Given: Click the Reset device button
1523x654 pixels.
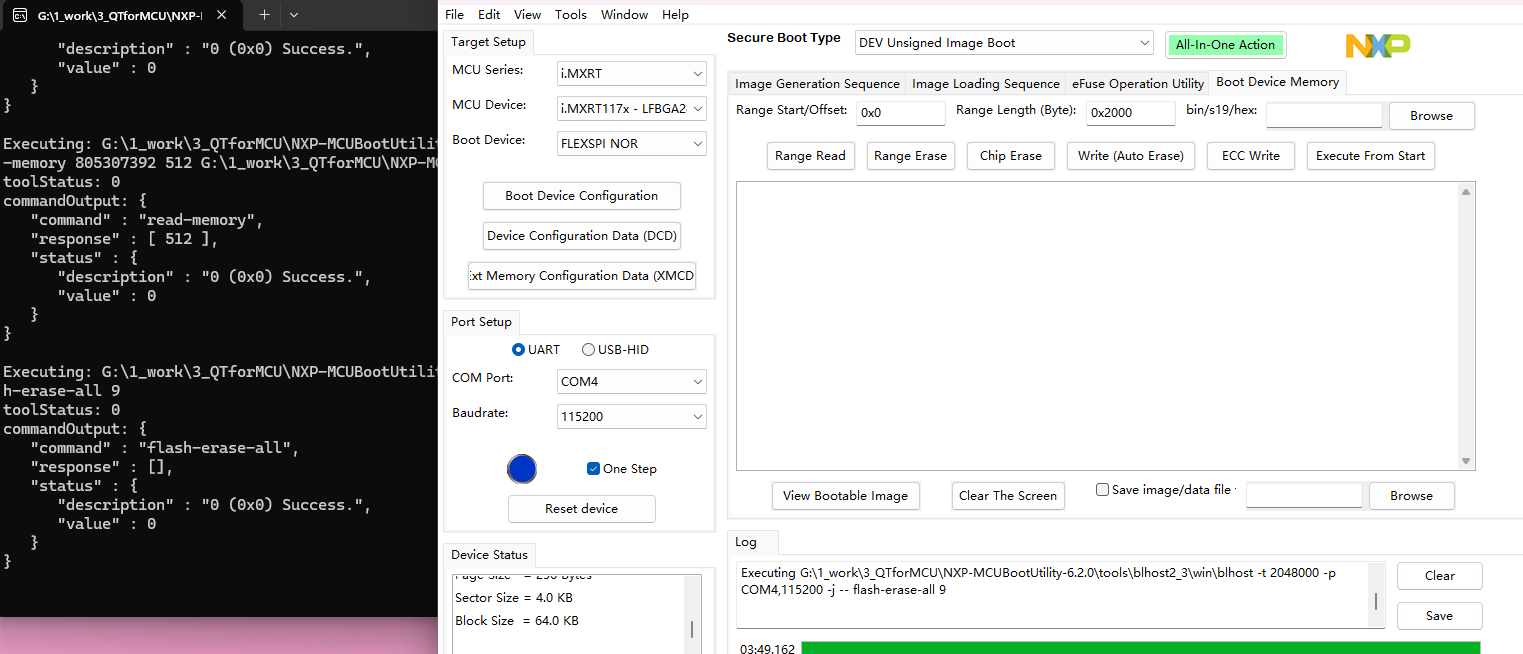Looking at the screenshot, I should point(581,508).
